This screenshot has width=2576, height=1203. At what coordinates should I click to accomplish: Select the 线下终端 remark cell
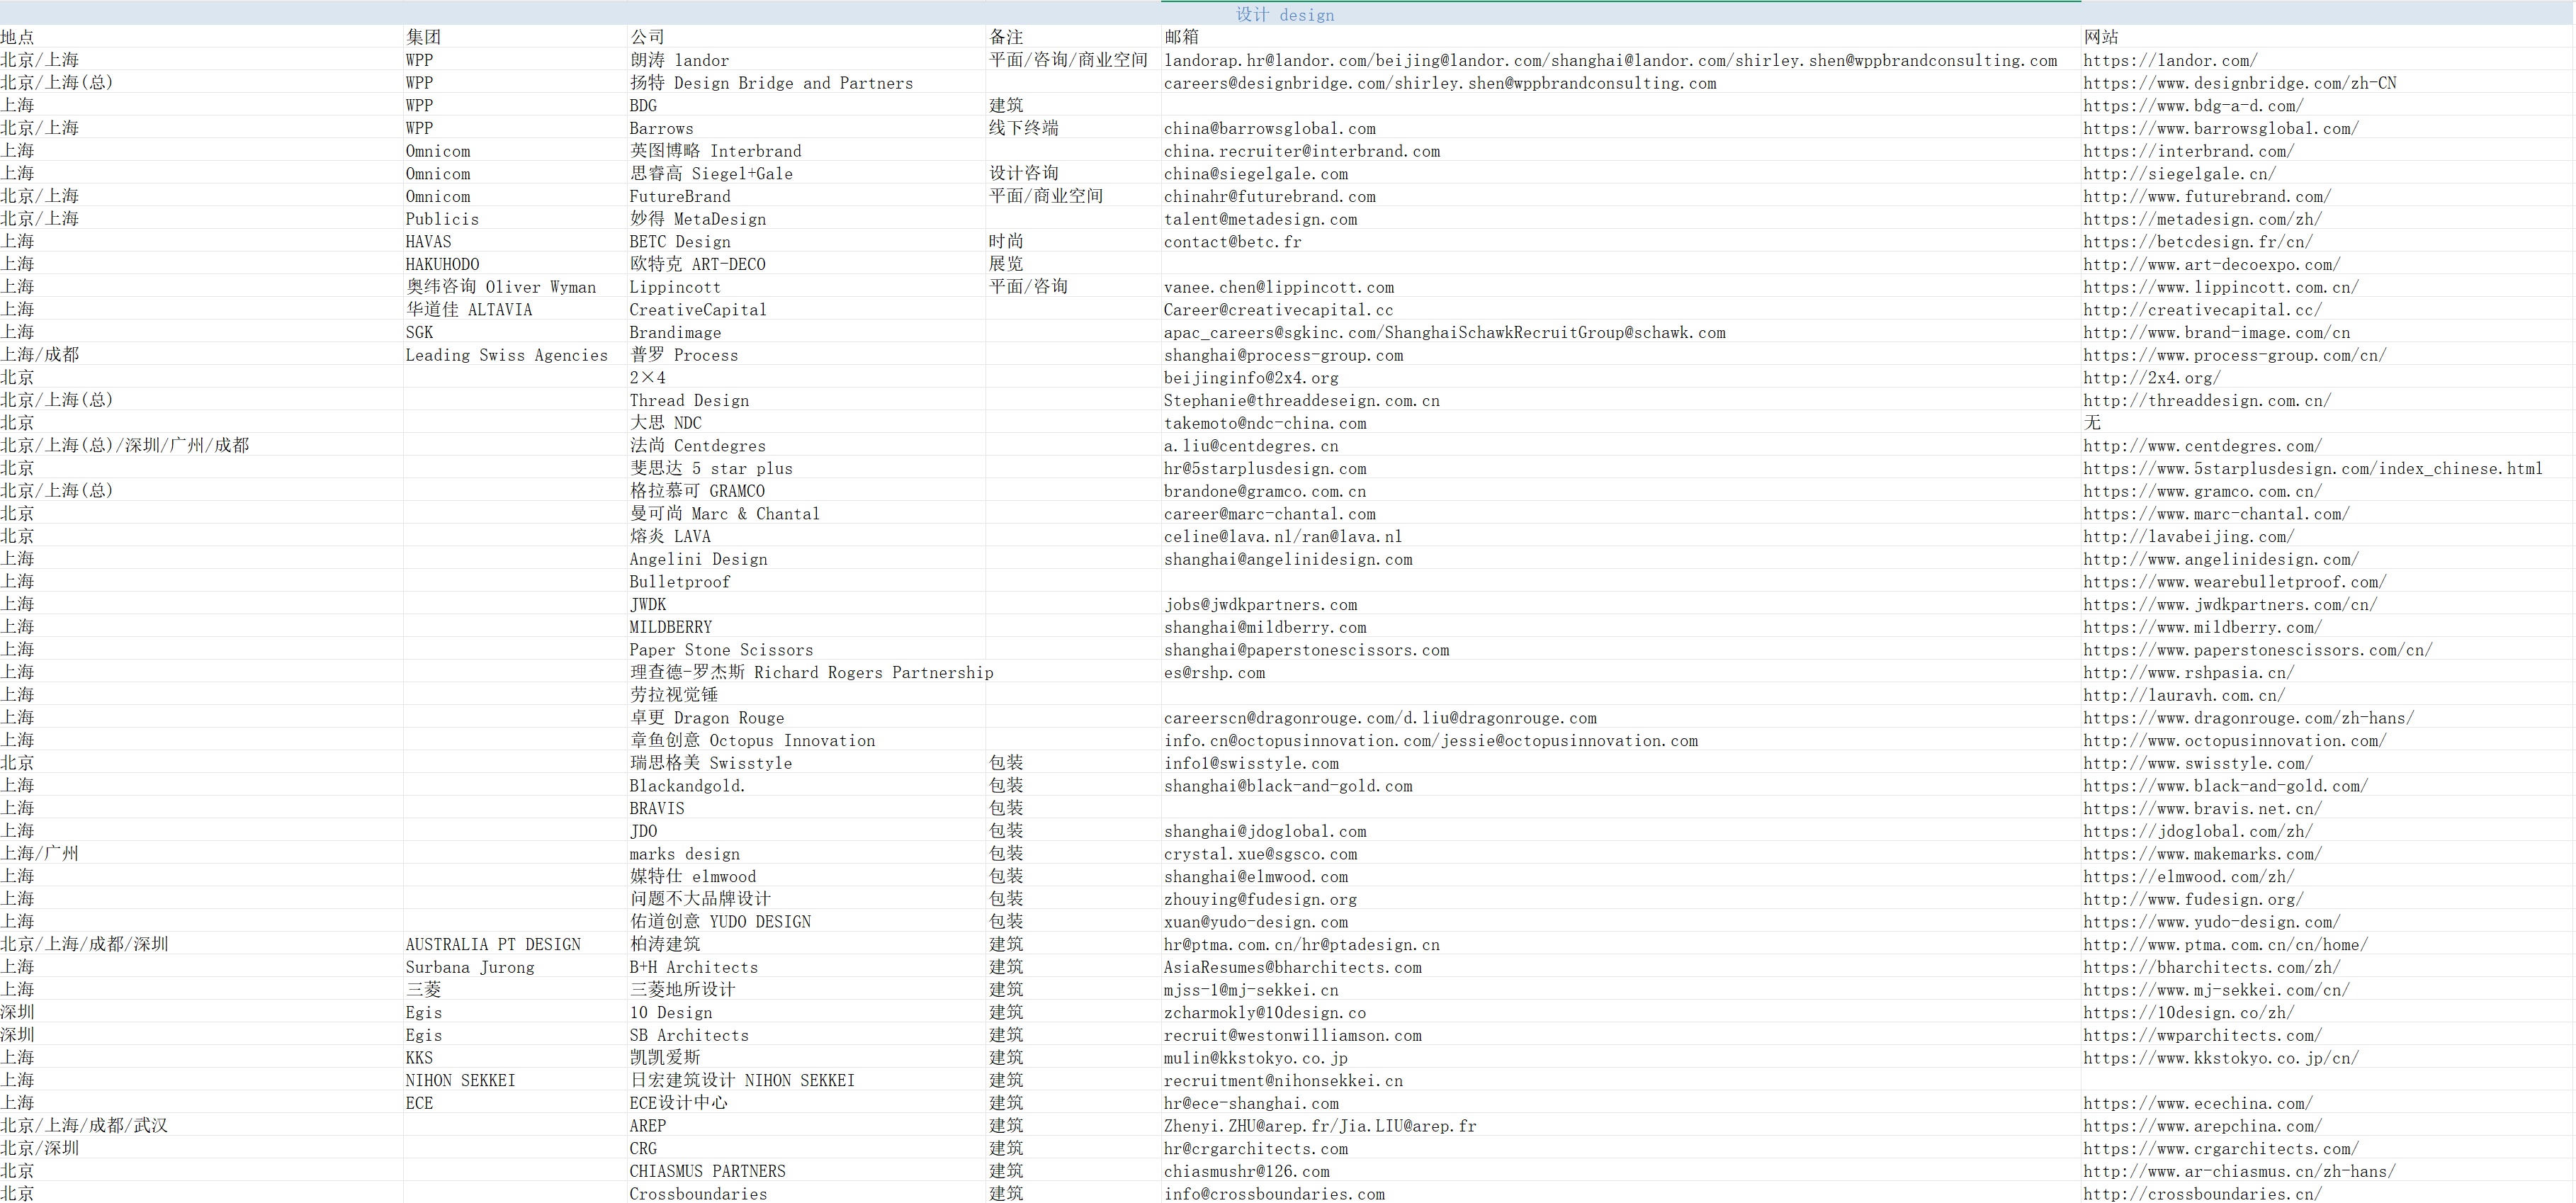tap(1023, 128)
